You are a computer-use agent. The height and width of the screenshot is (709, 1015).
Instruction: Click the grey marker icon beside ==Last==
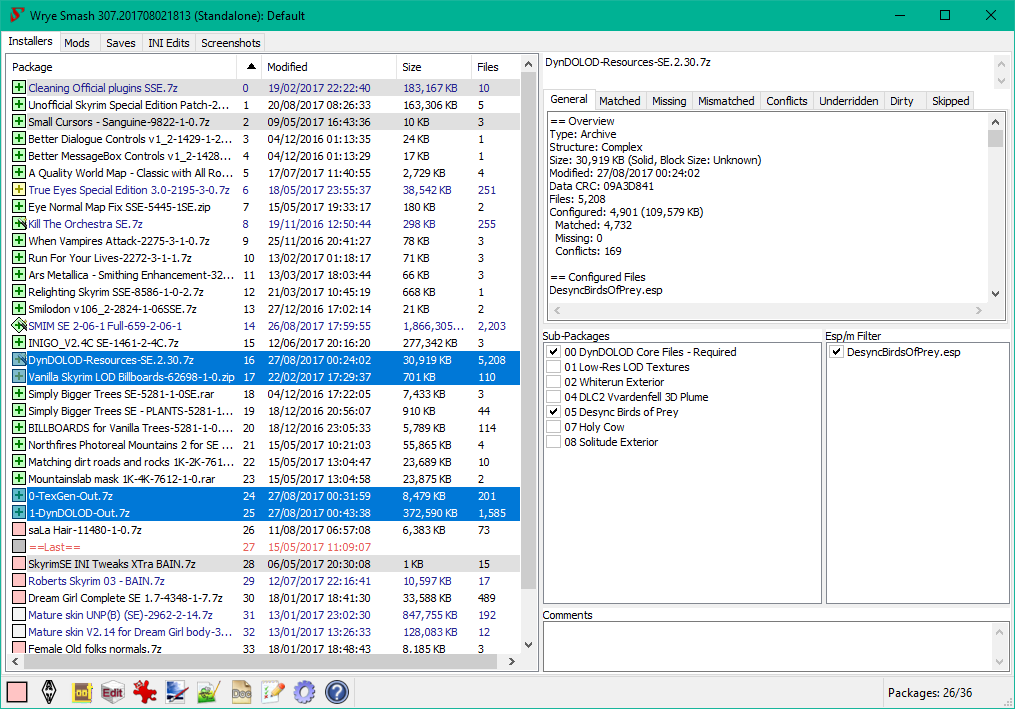pyautogui.click(x=19, y=546)
